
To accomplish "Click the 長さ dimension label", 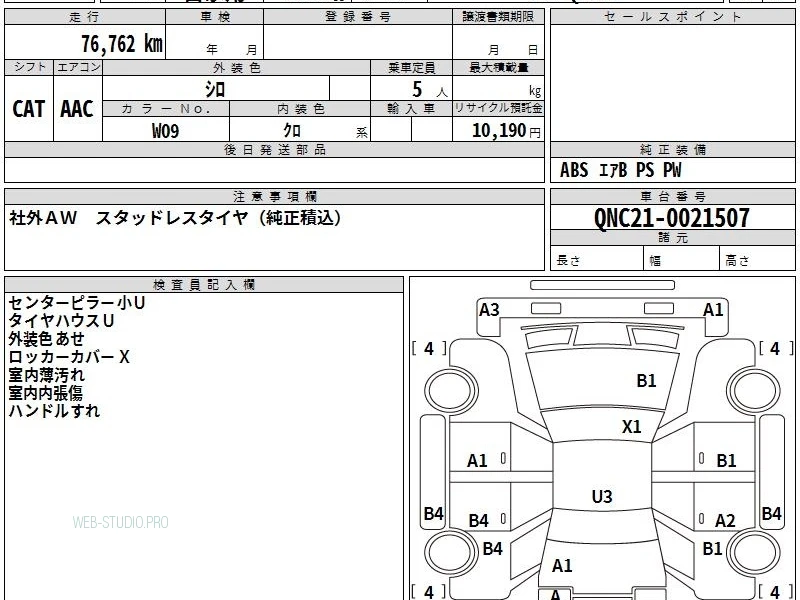I will click(568, 261).
